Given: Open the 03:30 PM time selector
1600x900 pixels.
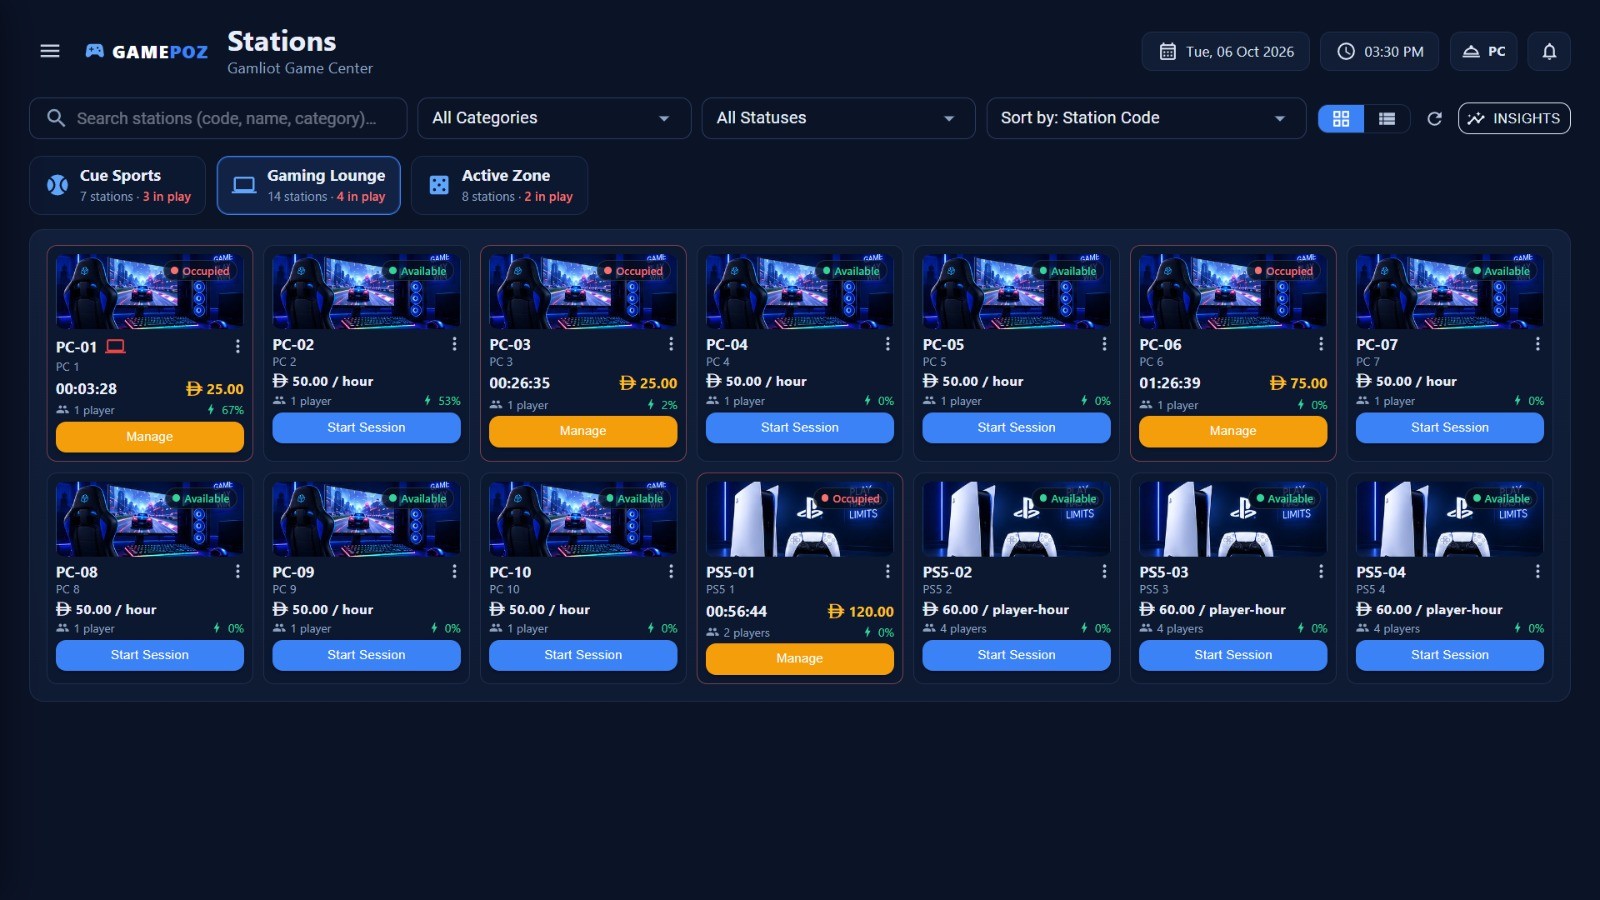Looking at the screenshot, I should pos(1379,51).
